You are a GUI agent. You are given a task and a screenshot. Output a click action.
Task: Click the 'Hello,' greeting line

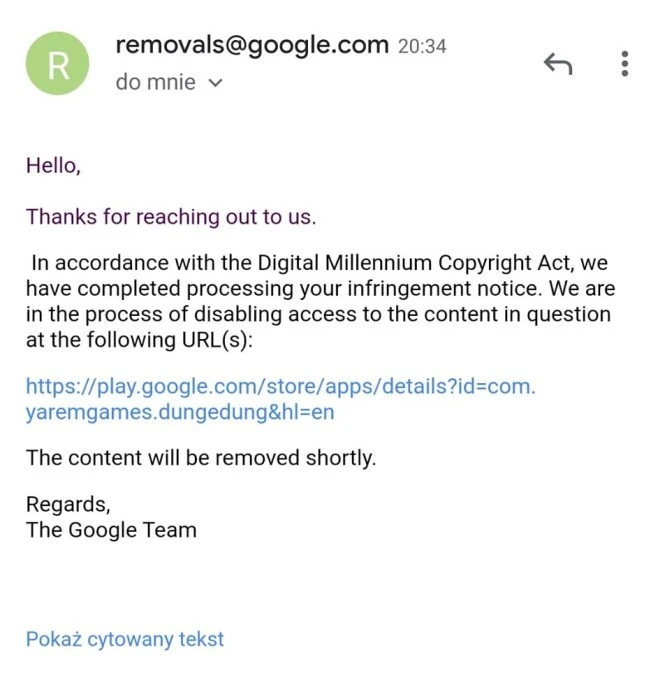pyautogui.click(x=53, y=166)
